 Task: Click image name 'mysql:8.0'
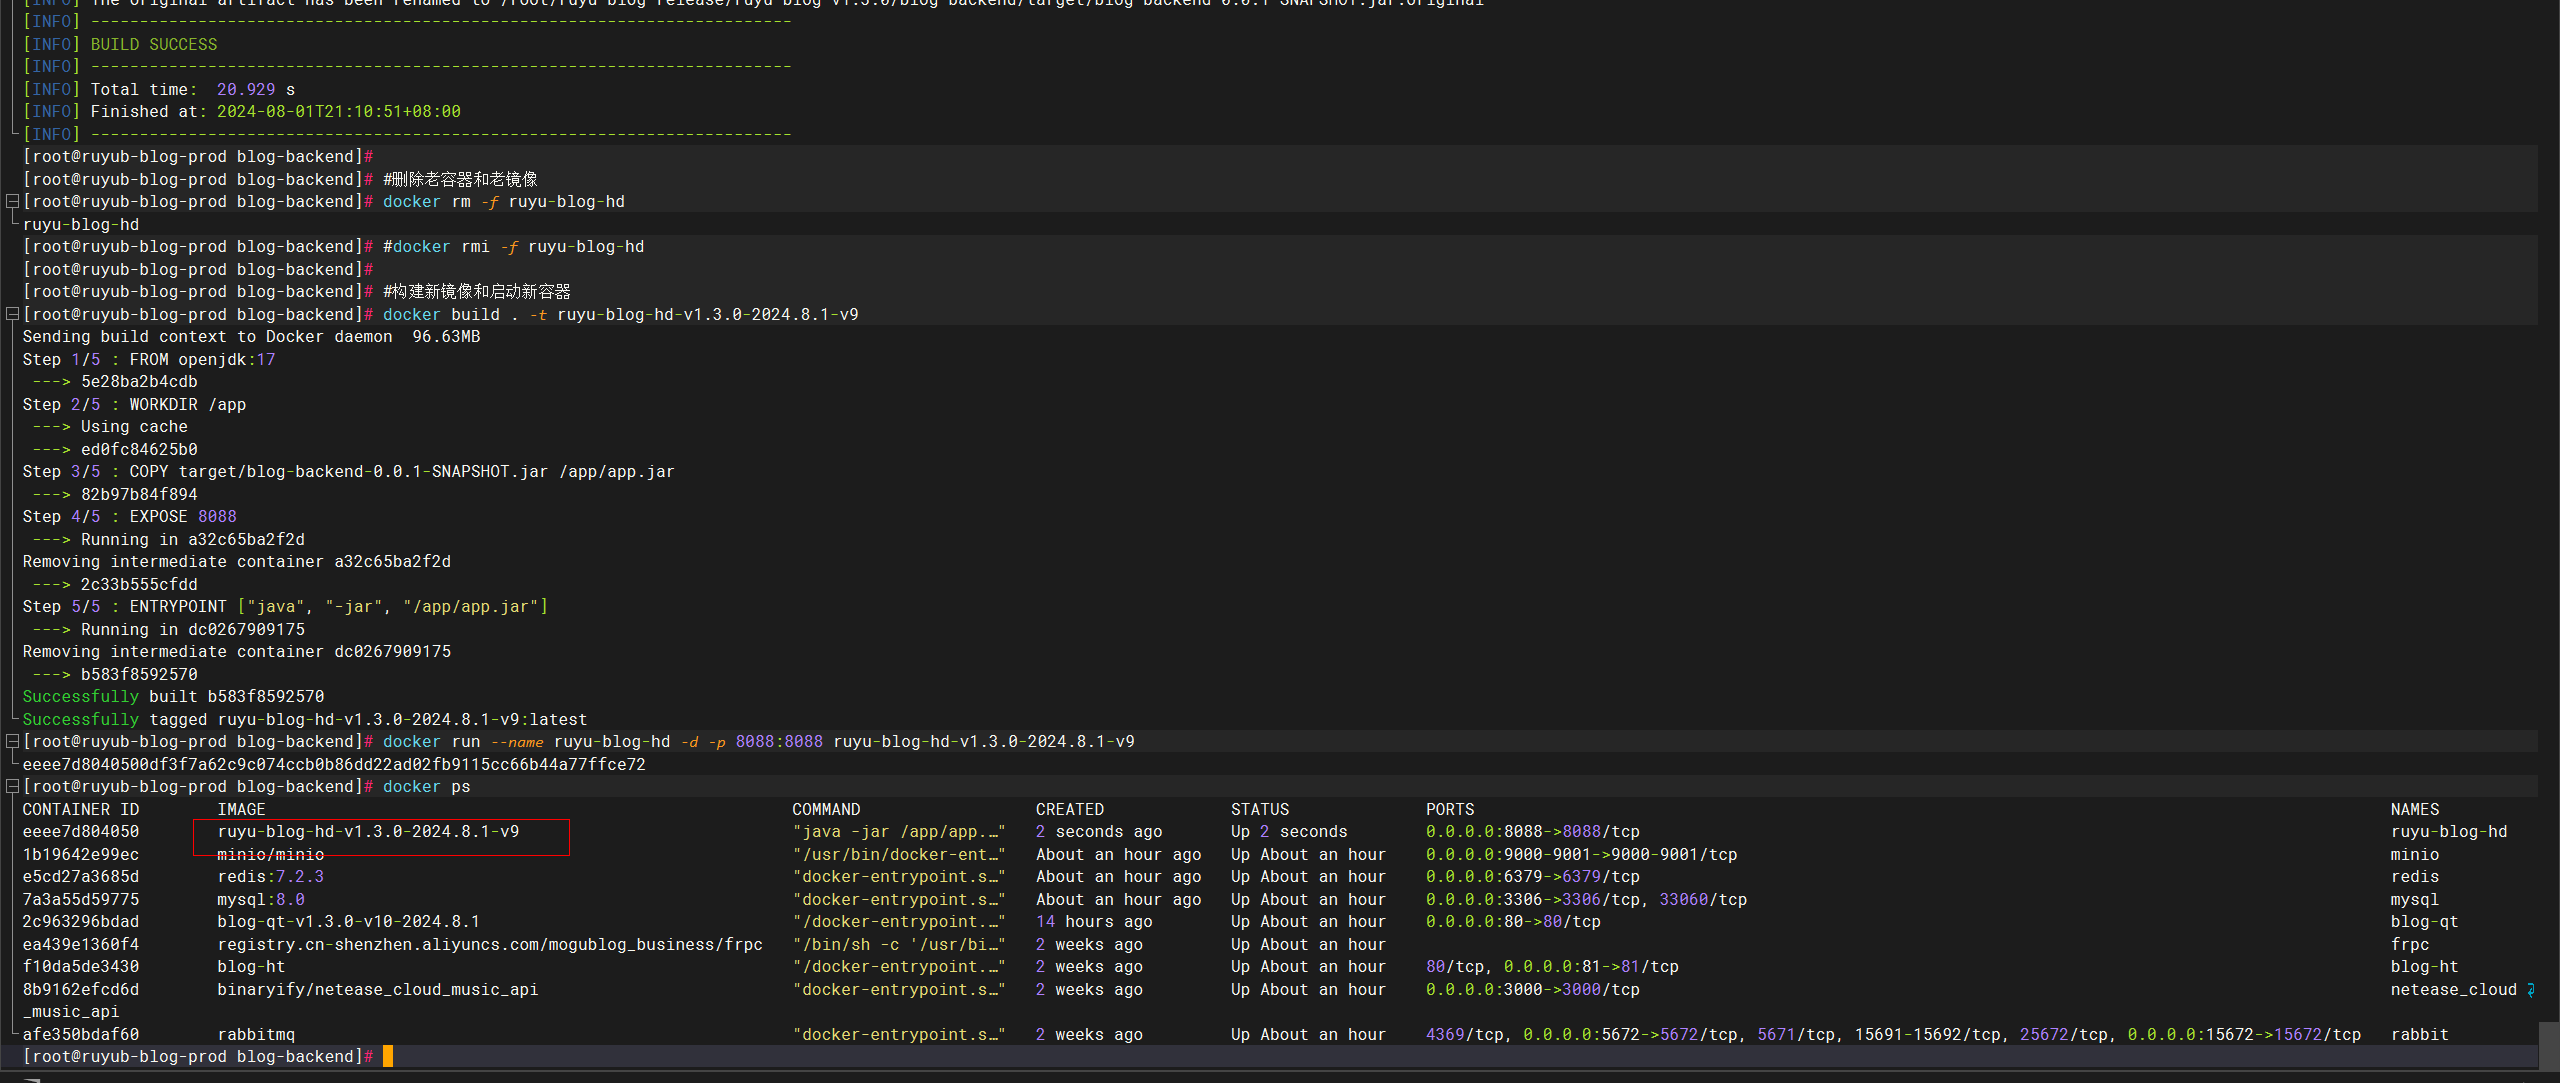tap(261, 899)
